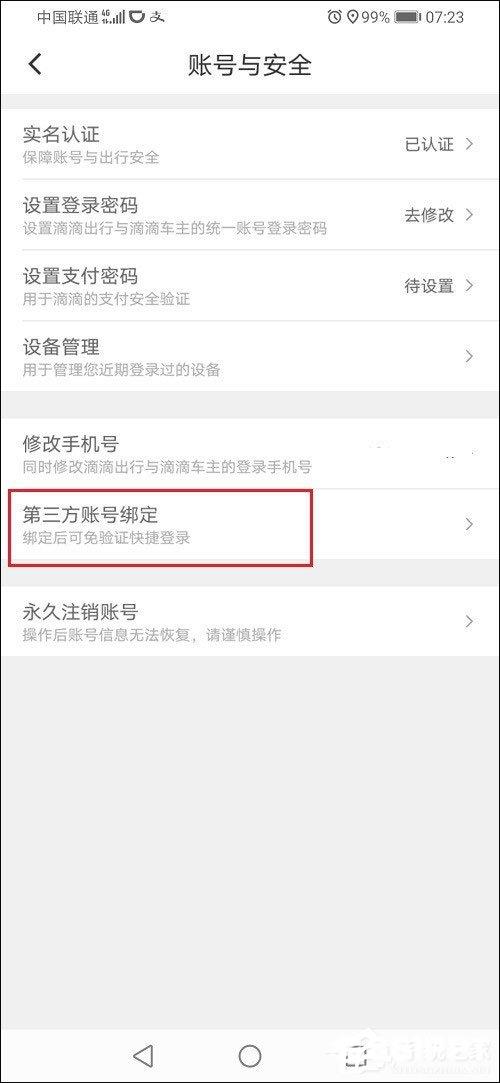Expand chevron beside 待设置

[x=470, y=285]
